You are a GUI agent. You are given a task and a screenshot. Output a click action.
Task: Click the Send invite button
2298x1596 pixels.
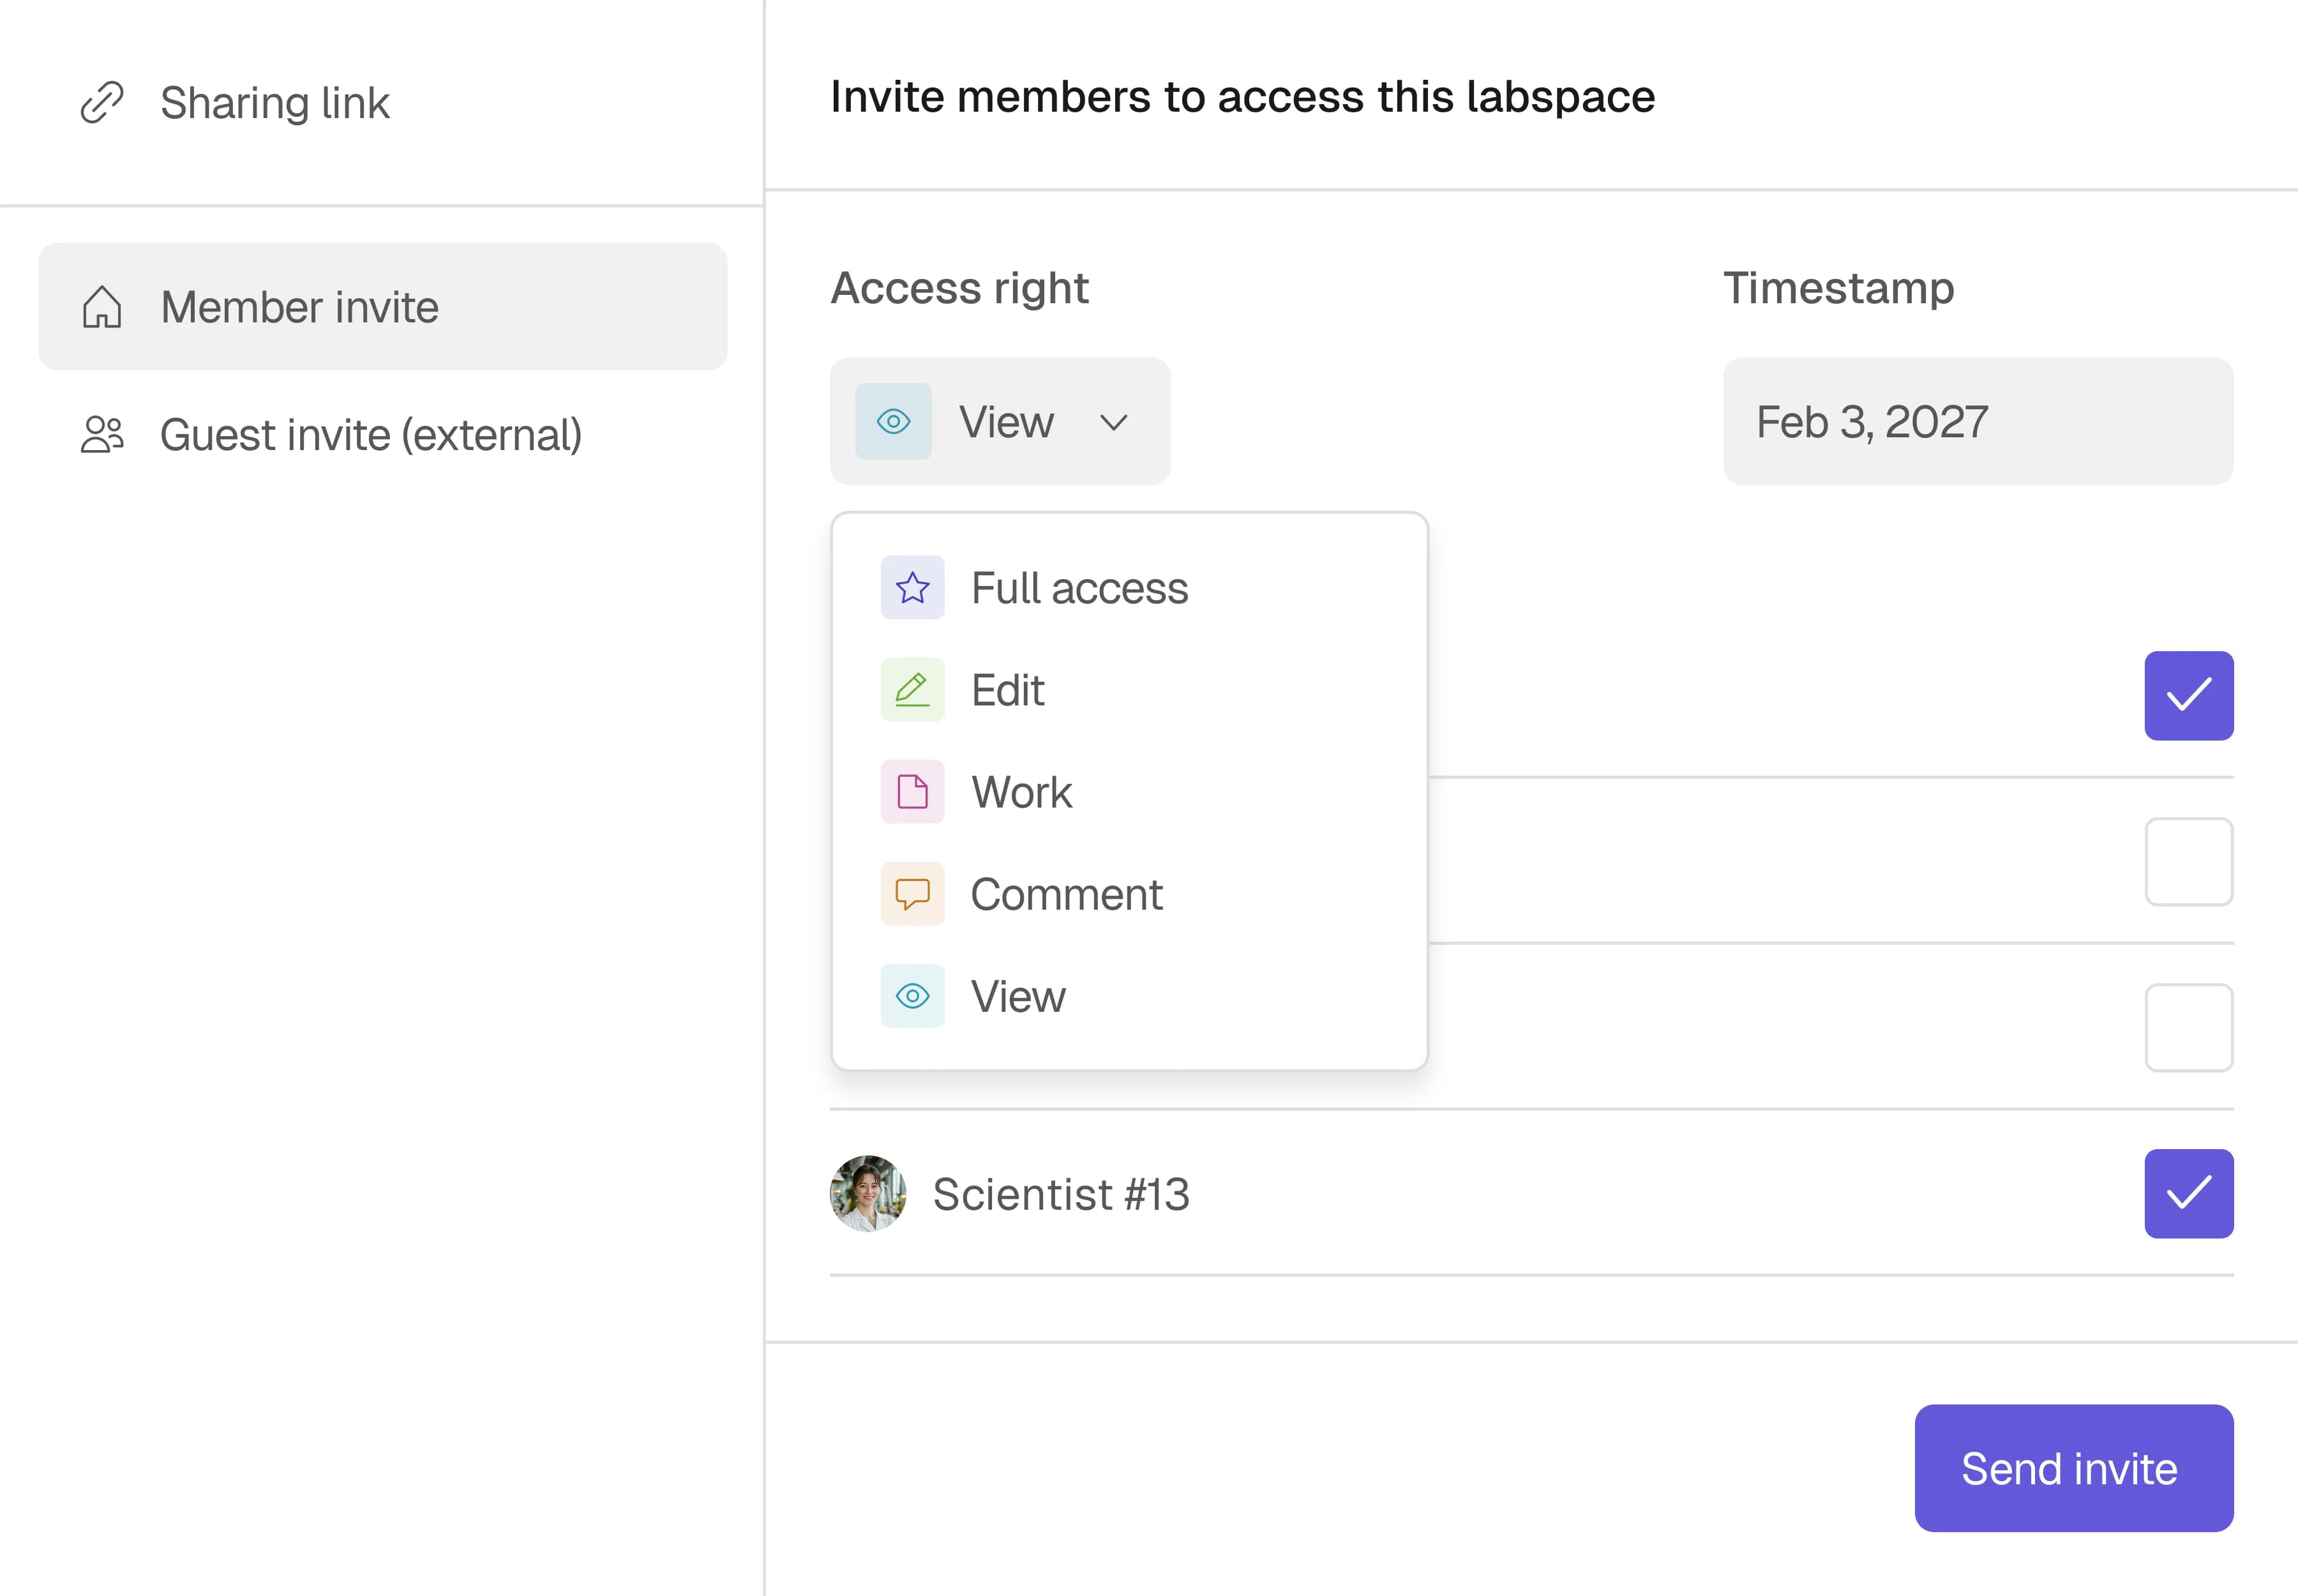pyautogui.click(x=2073, y=1467)
